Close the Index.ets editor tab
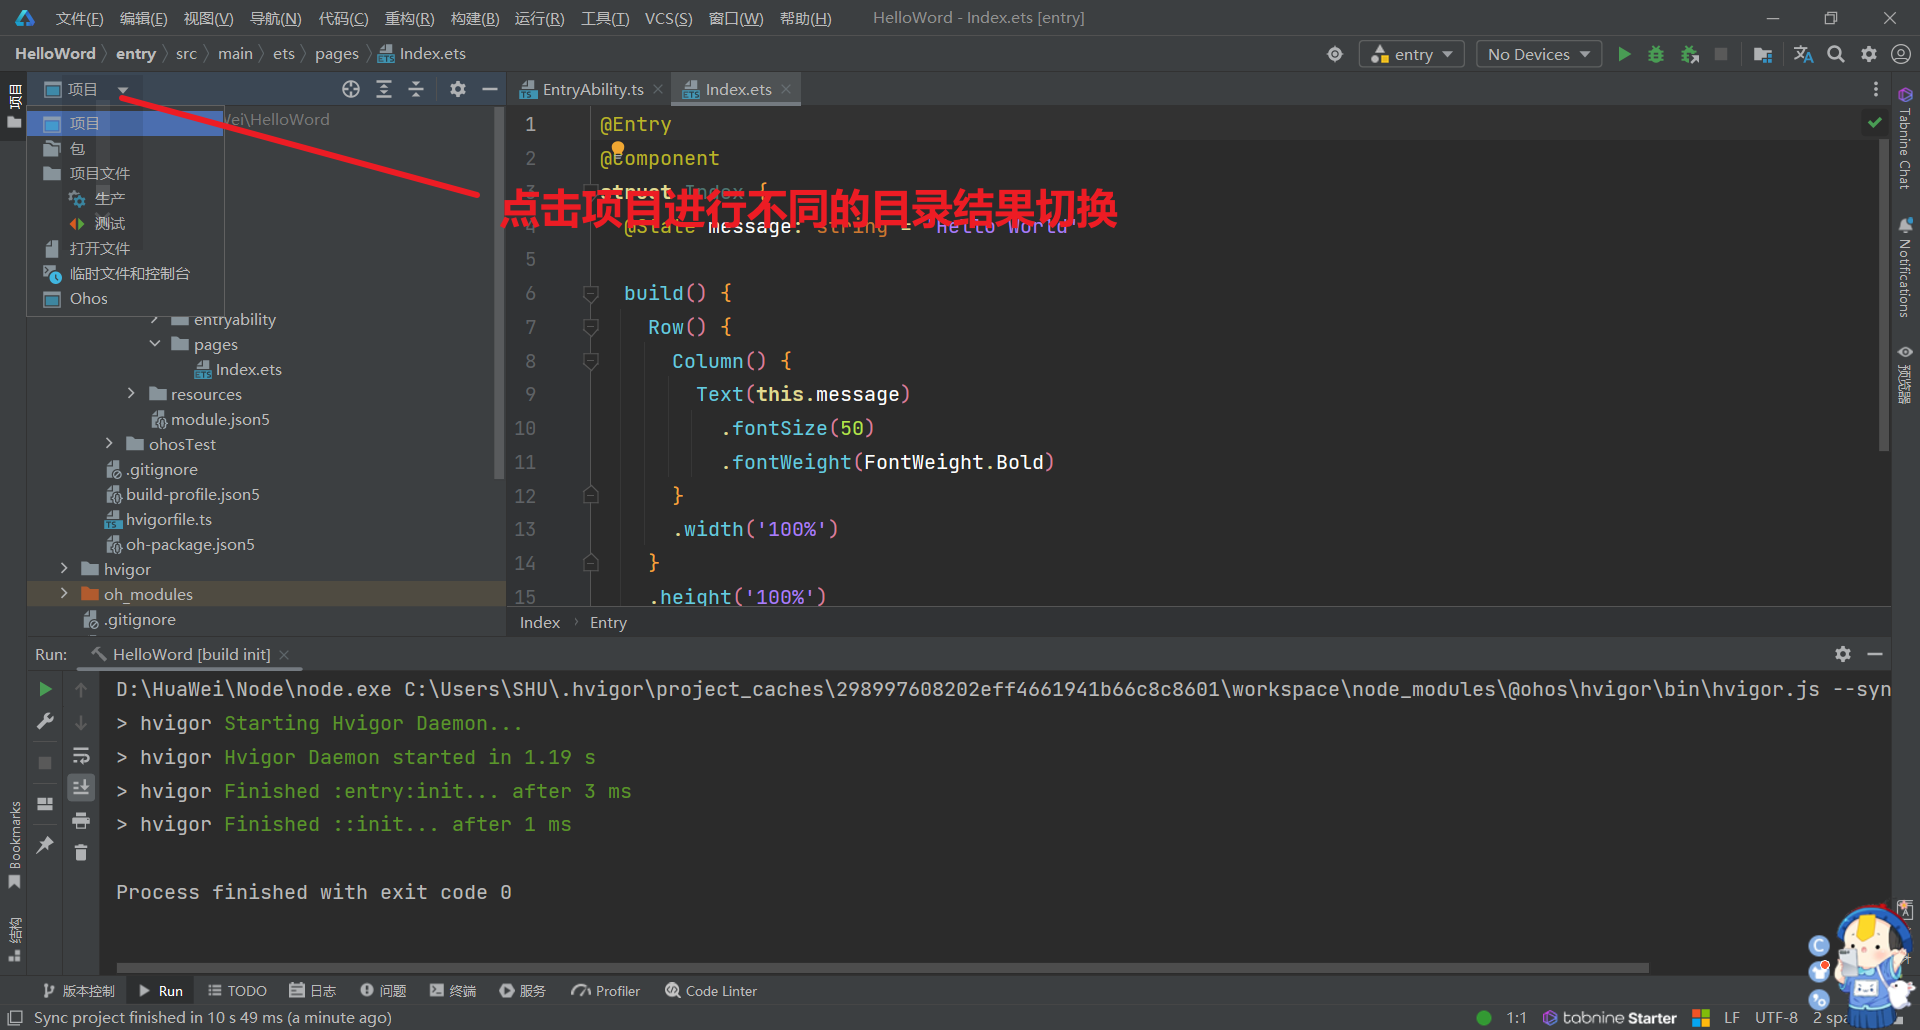1920x1030 pixels. (786, 89)
